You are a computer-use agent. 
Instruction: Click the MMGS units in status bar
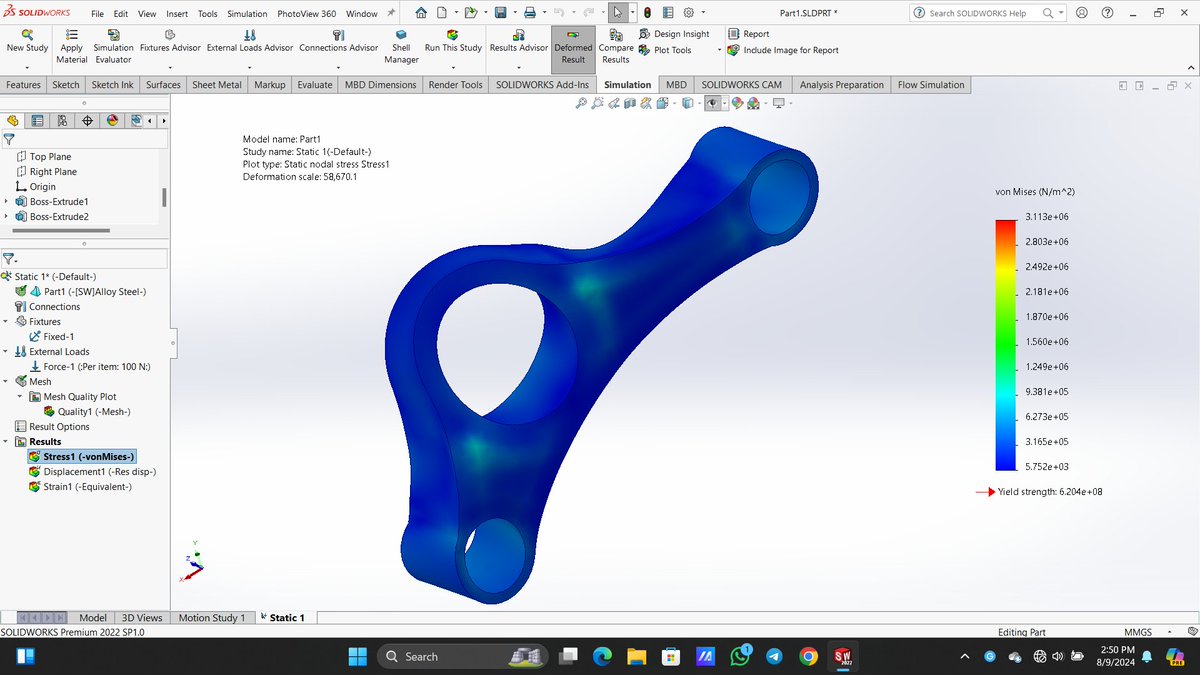point(1138,632)
